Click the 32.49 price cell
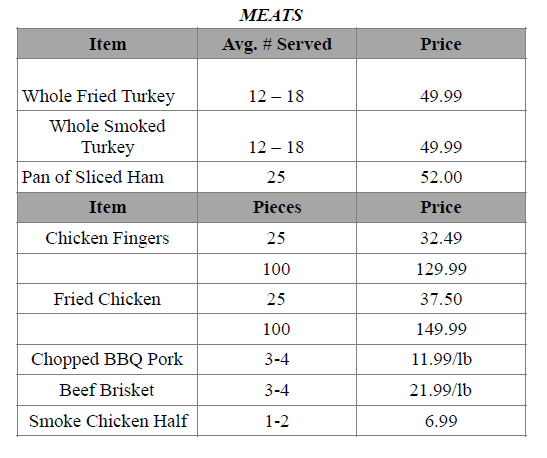The width and height of the screenshot is (547, 458). [x=441, y=238]
